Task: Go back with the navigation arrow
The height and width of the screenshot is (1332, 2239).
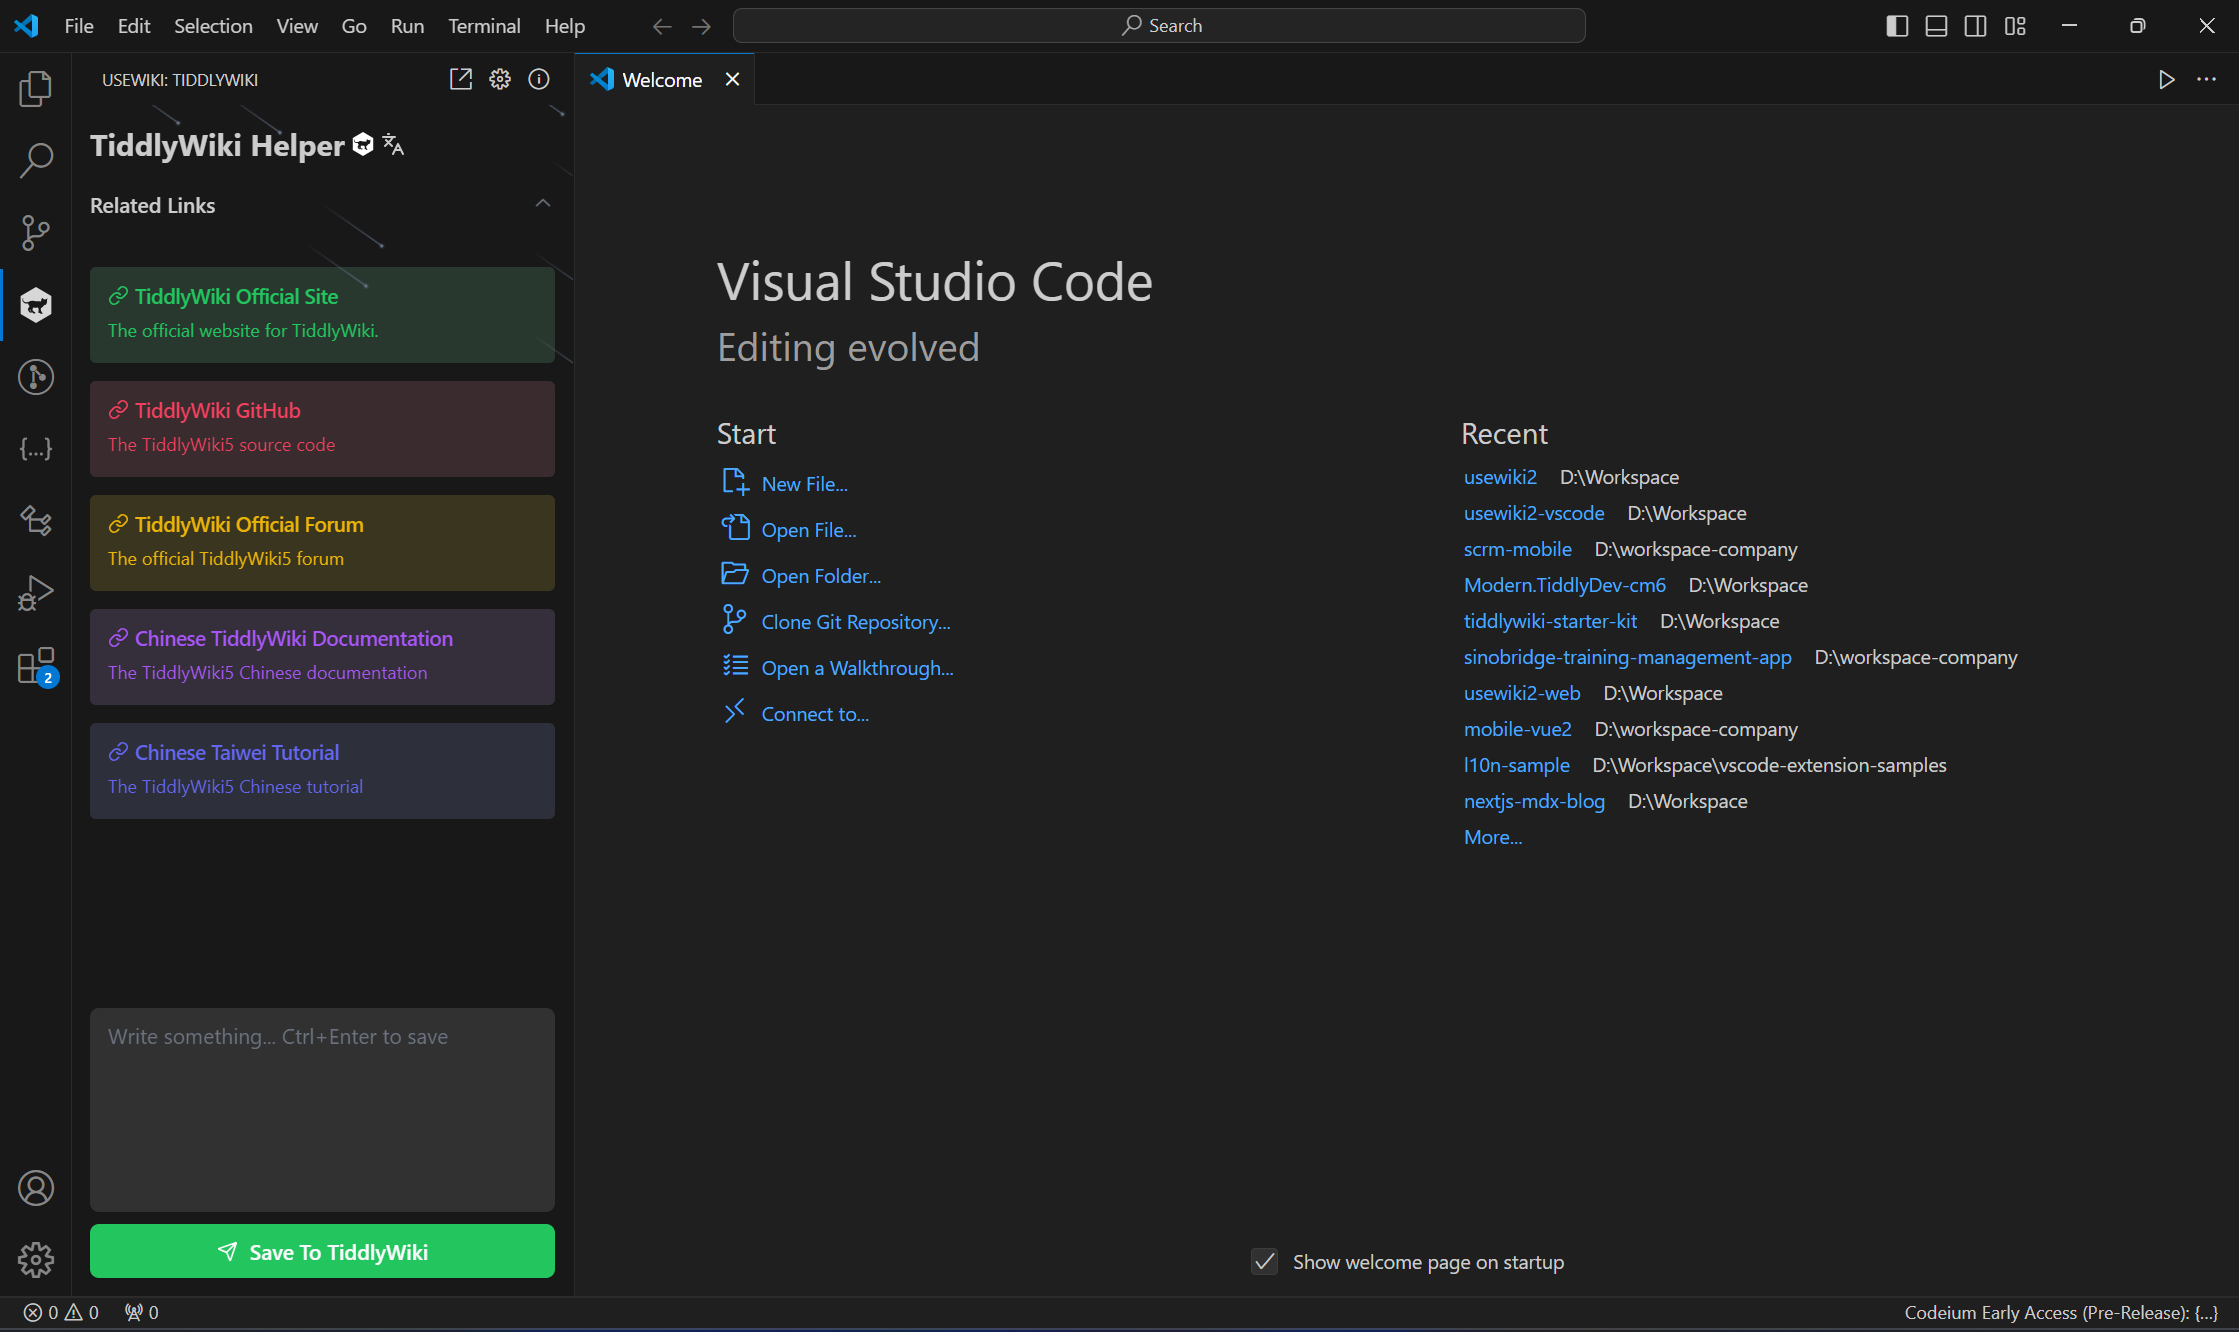Action: (x=662, y=26)
